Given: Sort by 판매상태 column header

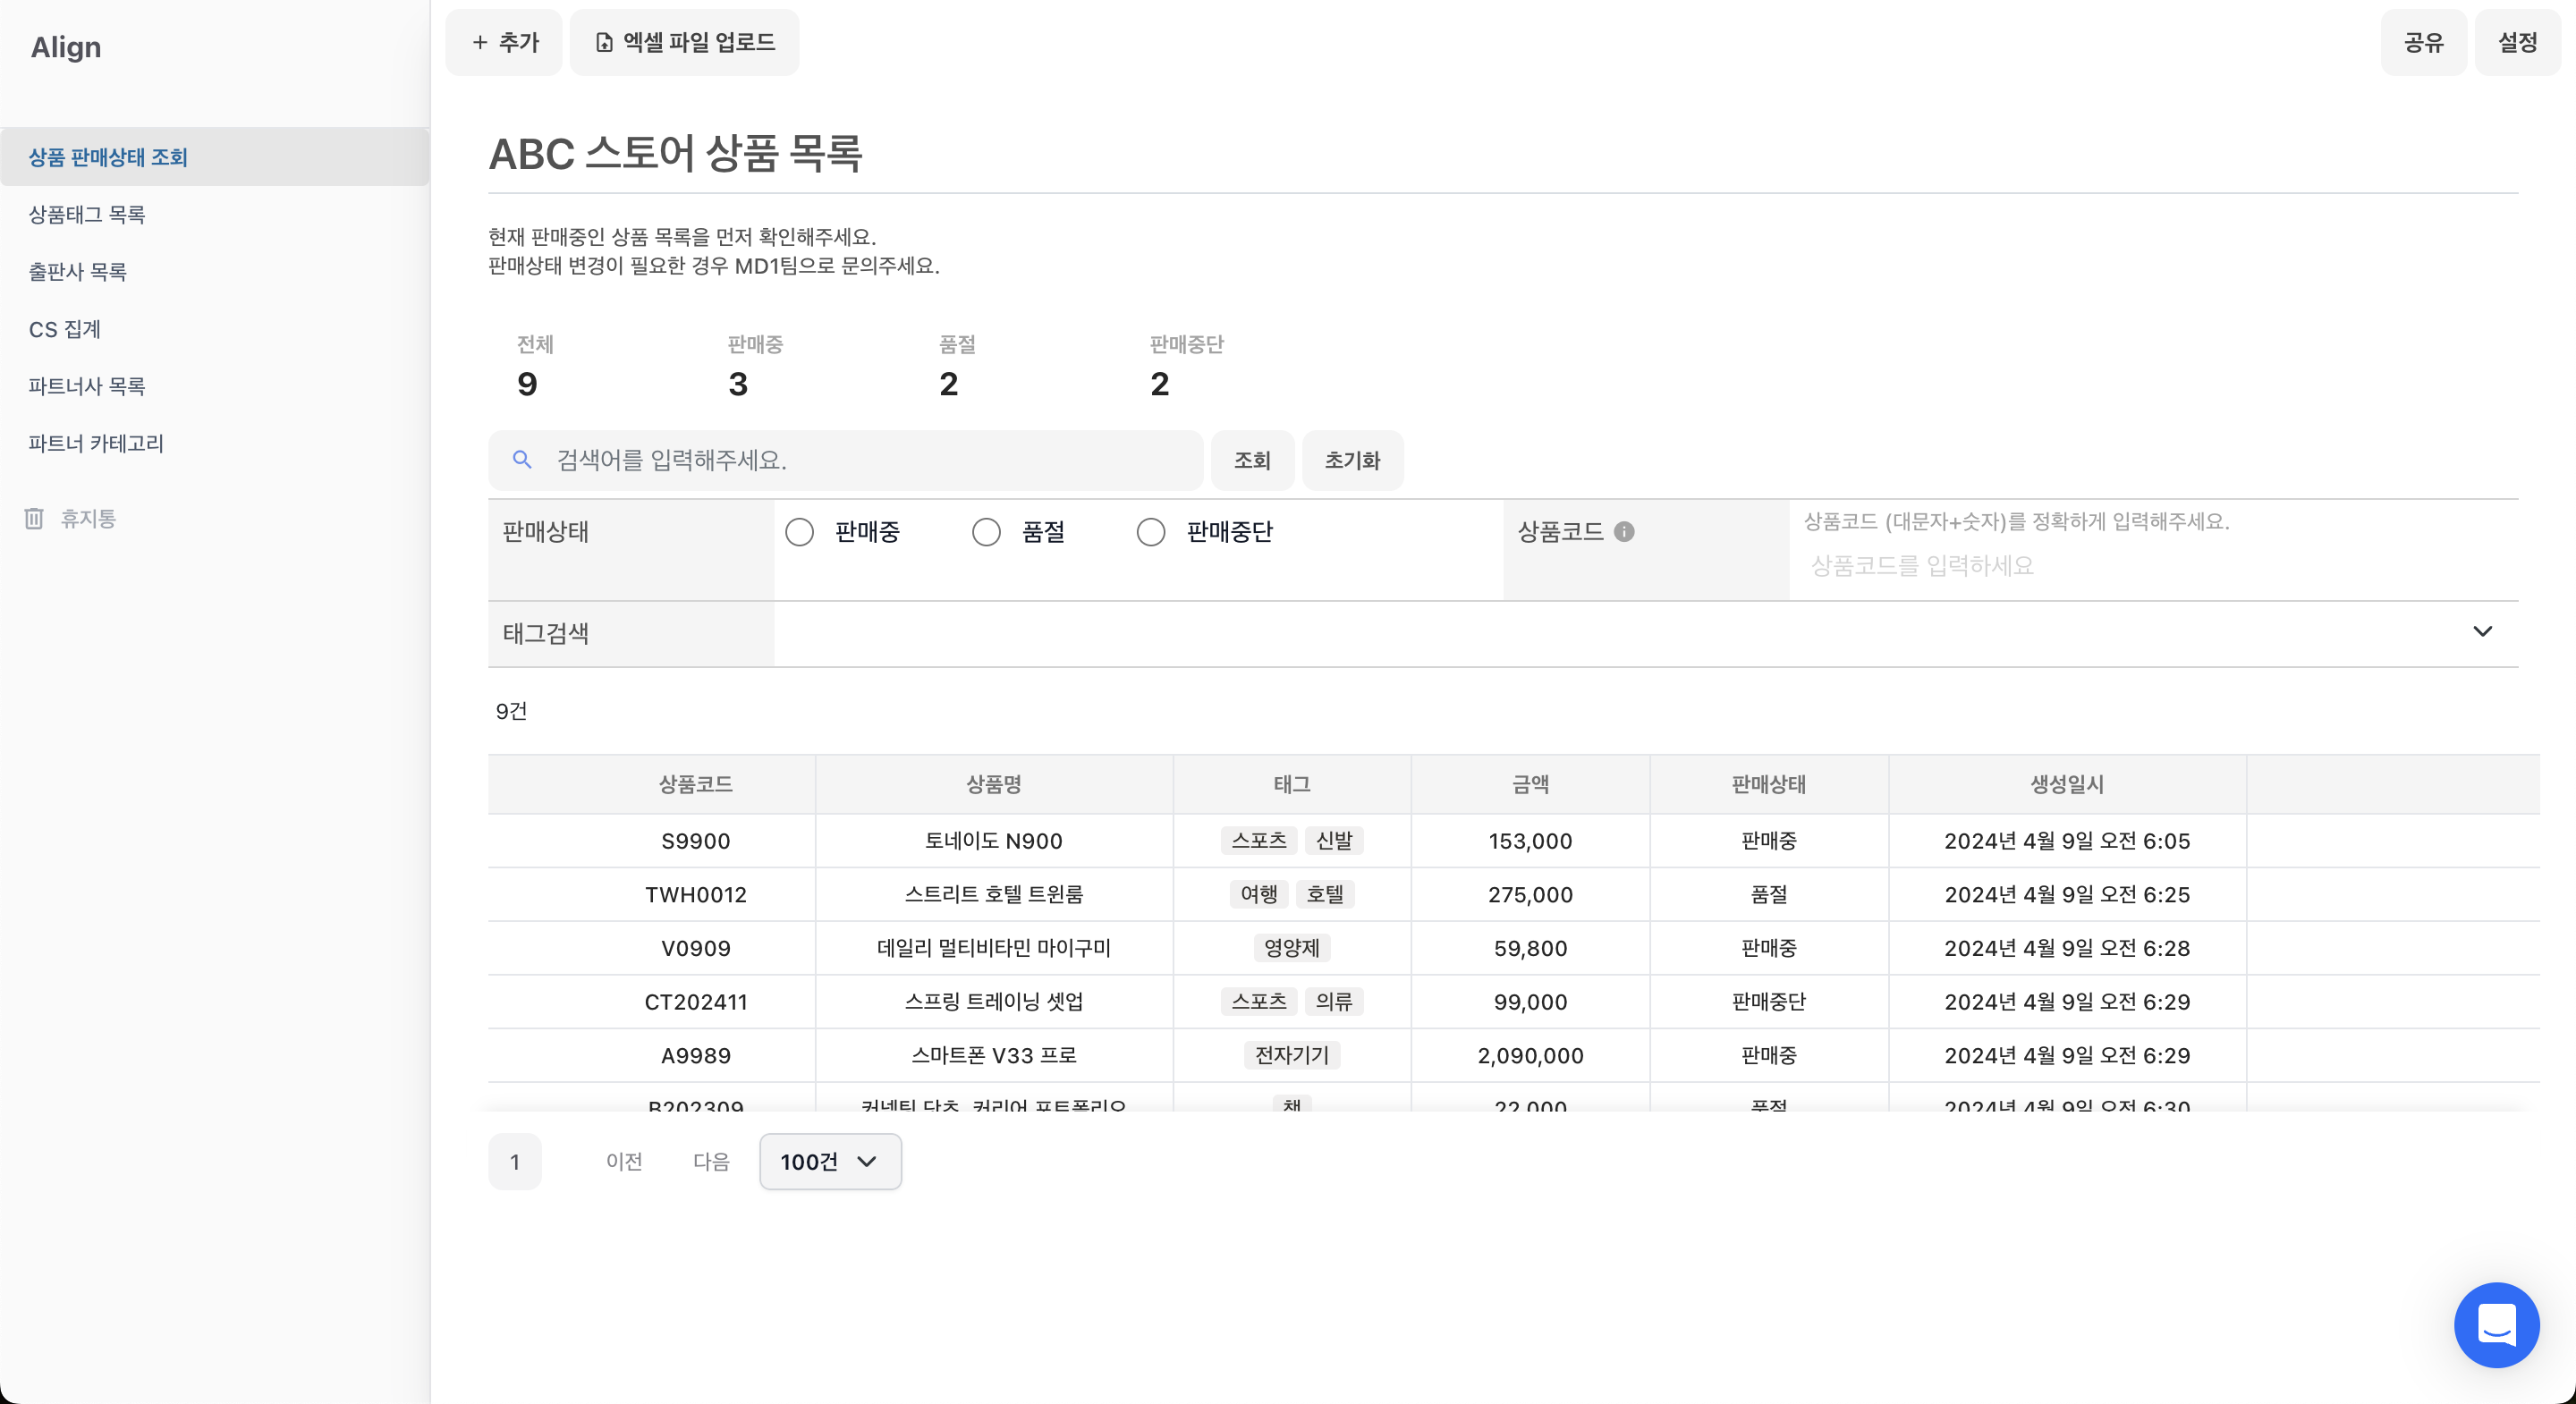Looking at the screenshot, I should (x=1768, y=785).
